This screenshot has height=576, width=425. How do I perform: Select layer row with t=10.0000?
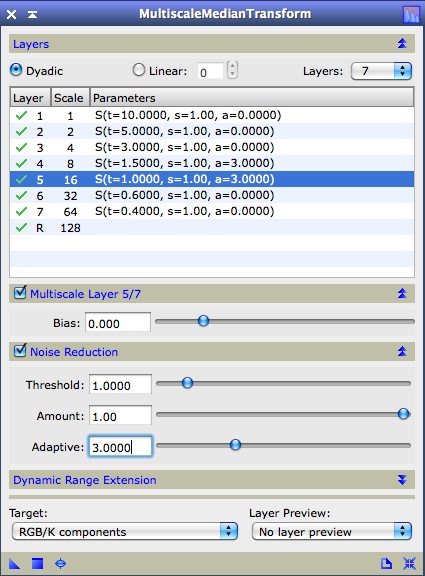coord(212,115)
